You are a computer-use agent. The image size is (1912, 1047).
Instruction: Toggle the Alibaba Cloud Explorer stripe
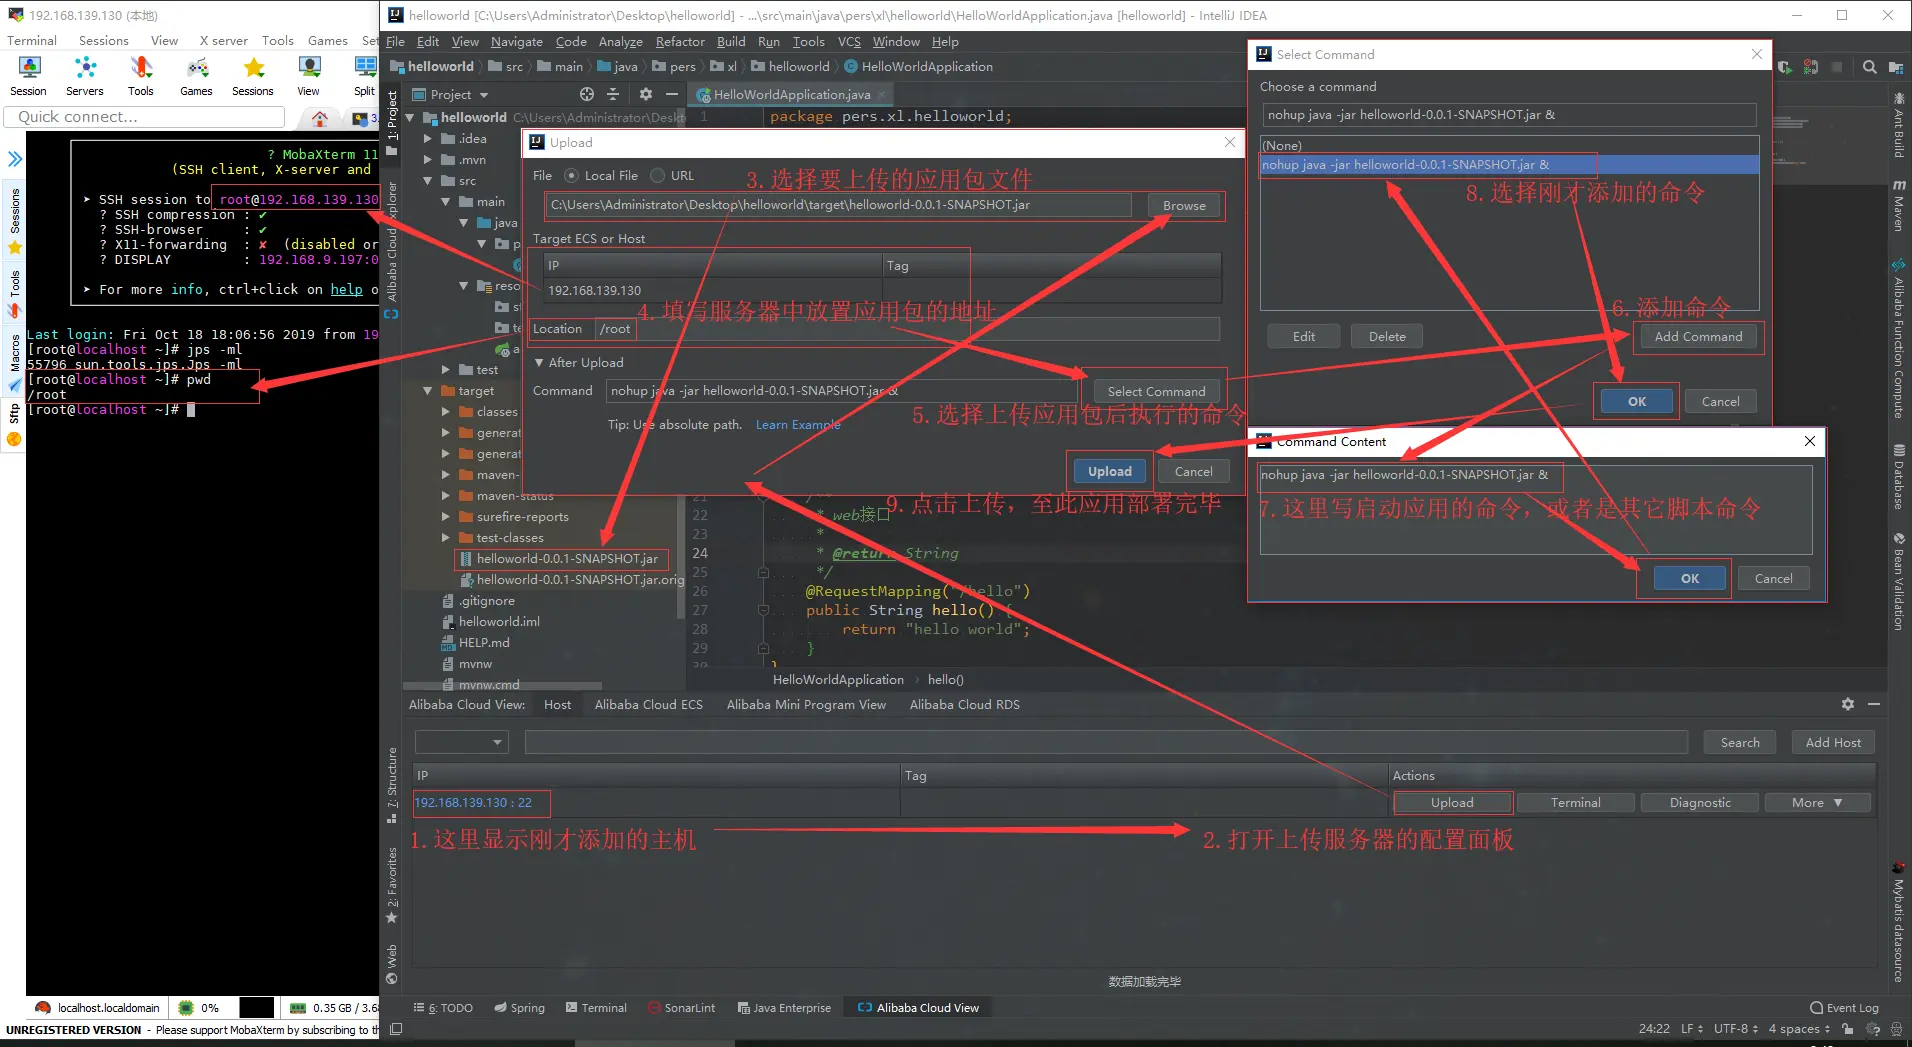pos(392,250)
